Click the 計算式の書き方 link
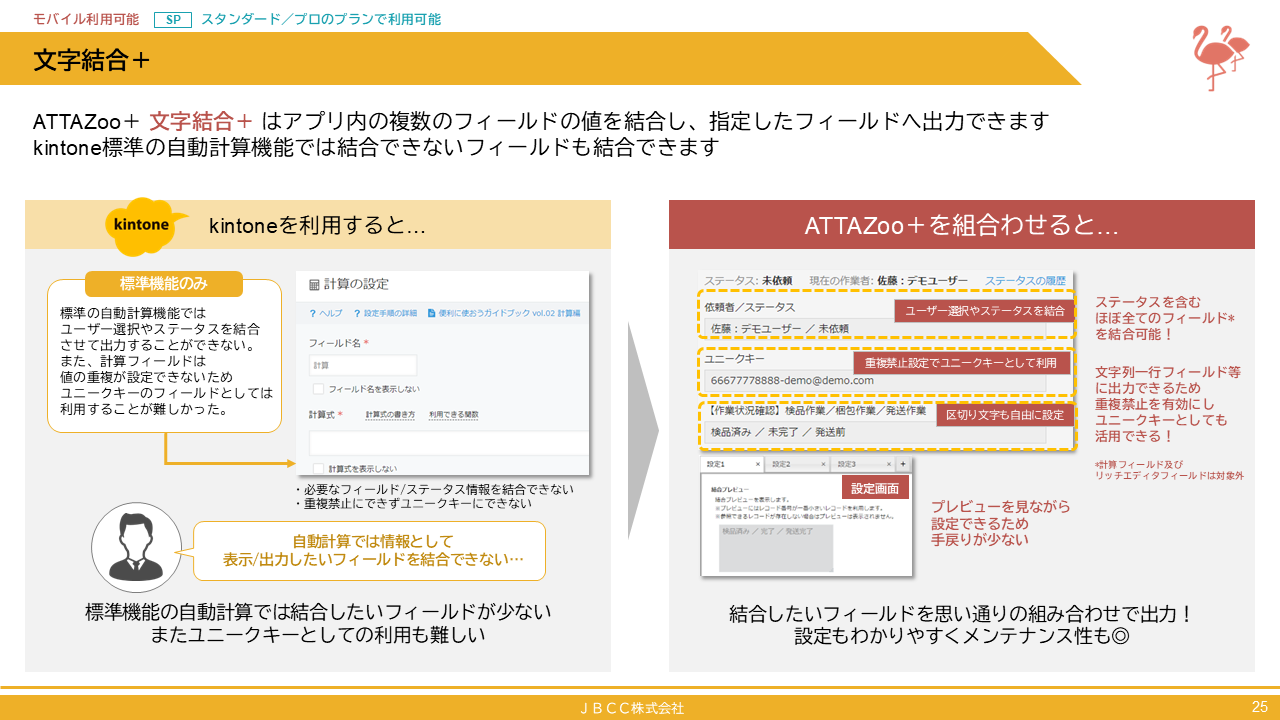This screenshot has width=1280, height=720. [x=389, y=414]
